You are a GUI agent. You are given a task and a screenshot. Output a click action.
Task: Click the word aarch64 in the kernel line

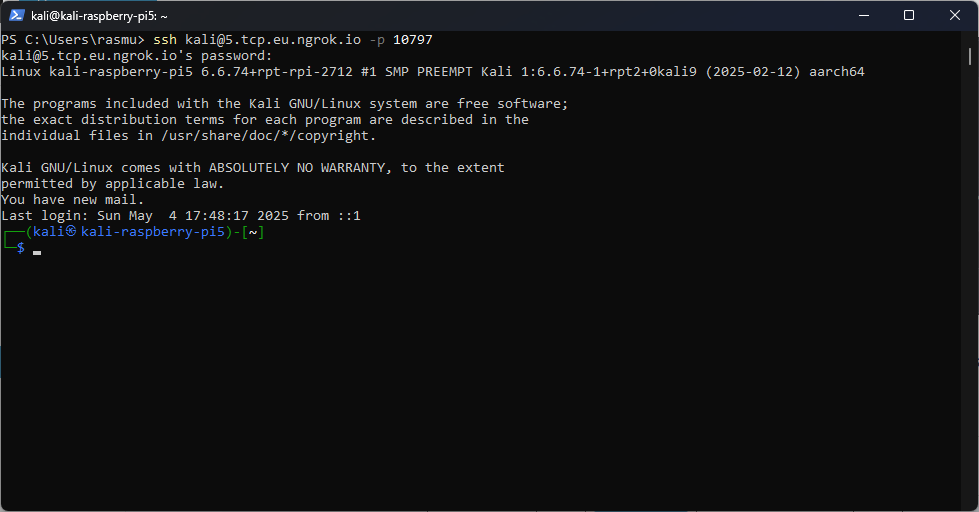coord(836,72)
